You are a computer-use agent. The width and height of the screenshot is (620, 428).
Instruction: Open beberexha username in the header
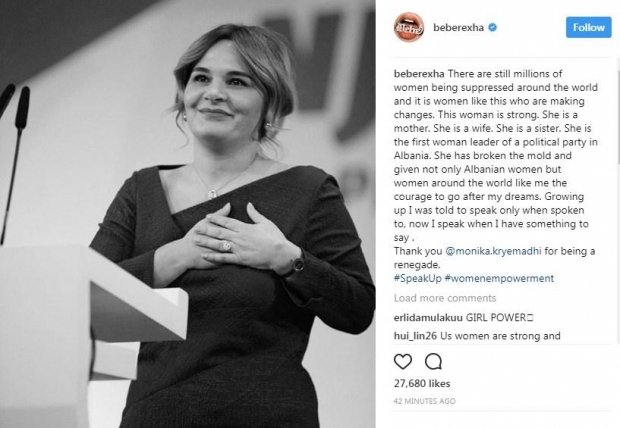[458, 27]
